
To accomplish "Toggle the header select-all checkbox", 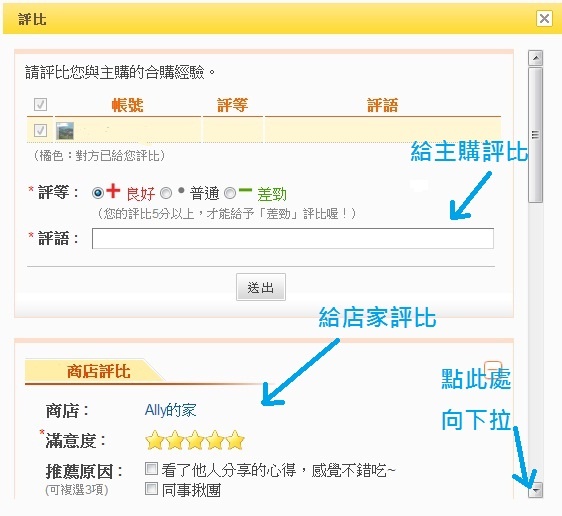I will pos(40,104).
